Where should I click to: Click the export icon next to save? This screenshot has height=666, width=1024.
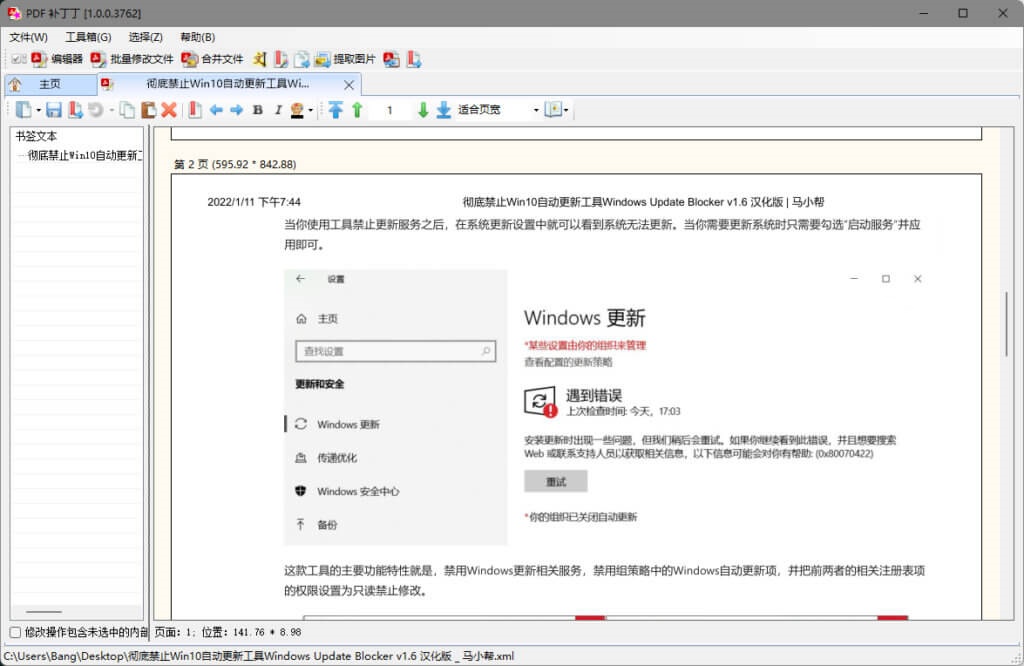point(75,110)
